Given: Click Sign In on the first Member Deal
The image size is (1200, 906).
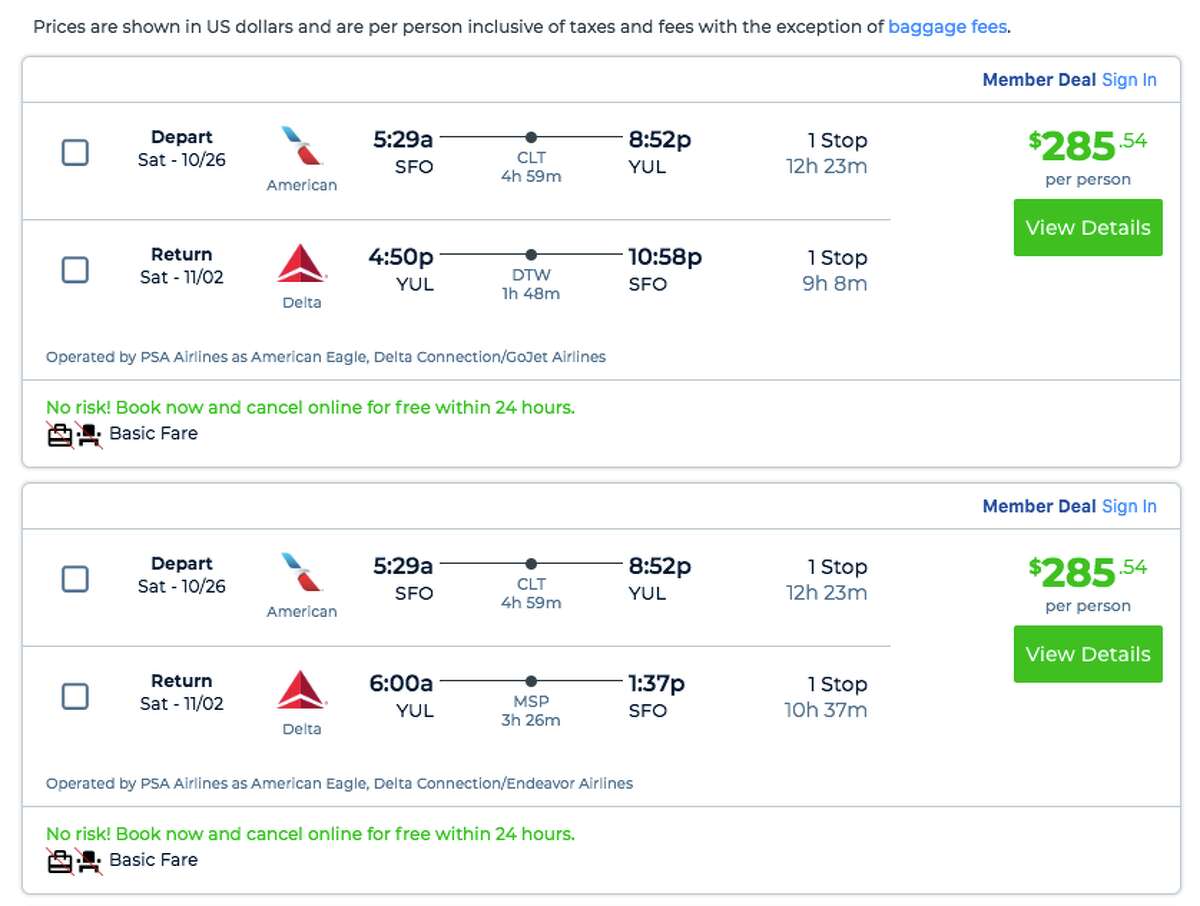Looking at the screenshot, I should click(x=1129, y=79).
